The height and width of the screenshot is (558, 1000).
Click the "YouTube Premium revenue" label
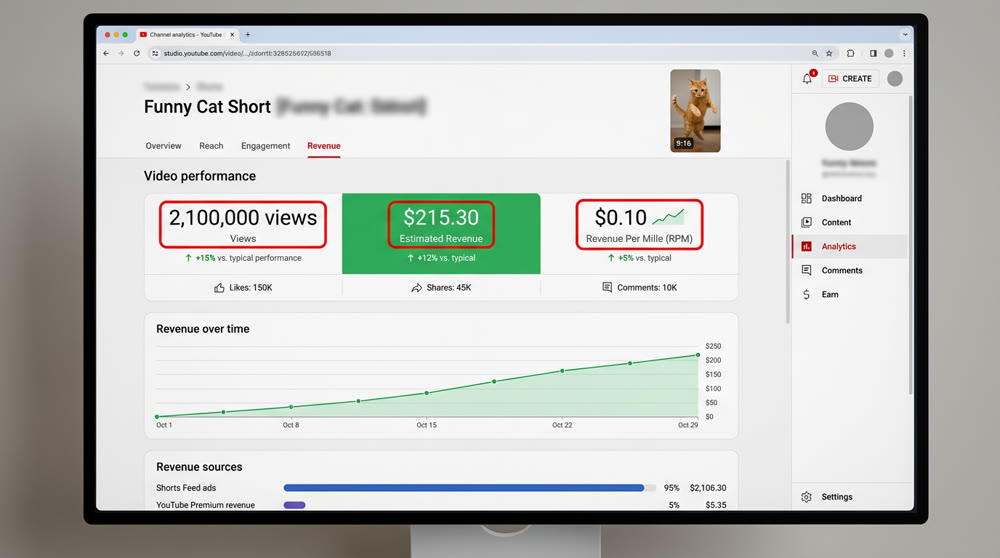(x=205, y=505)
